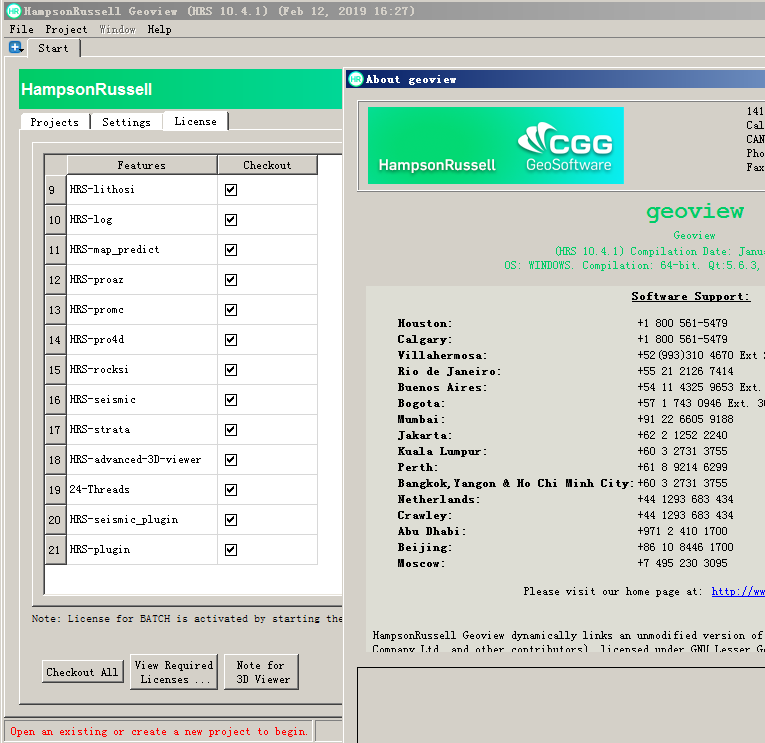Click Note for 3D Viewer button
Screen dimensions: 765x743
[261, 672]
